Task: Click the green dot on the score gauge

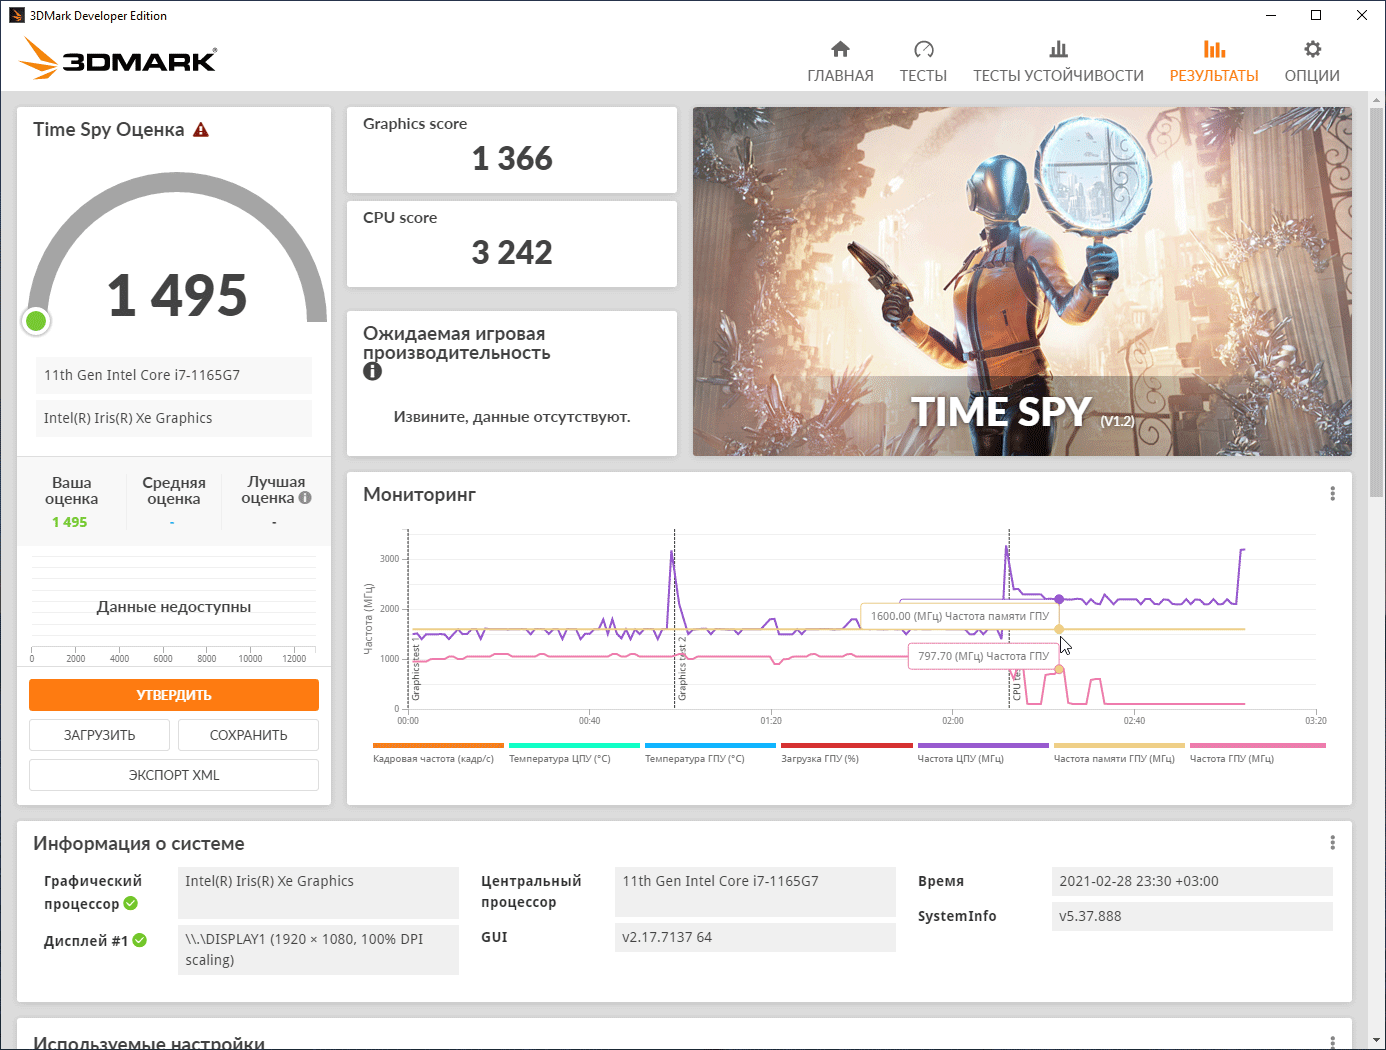Action: click(36, 321)
